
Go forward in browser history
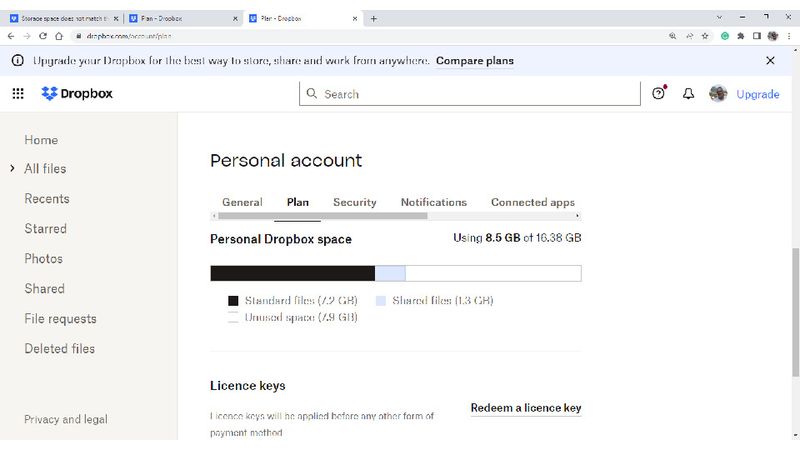click(27, 36)
